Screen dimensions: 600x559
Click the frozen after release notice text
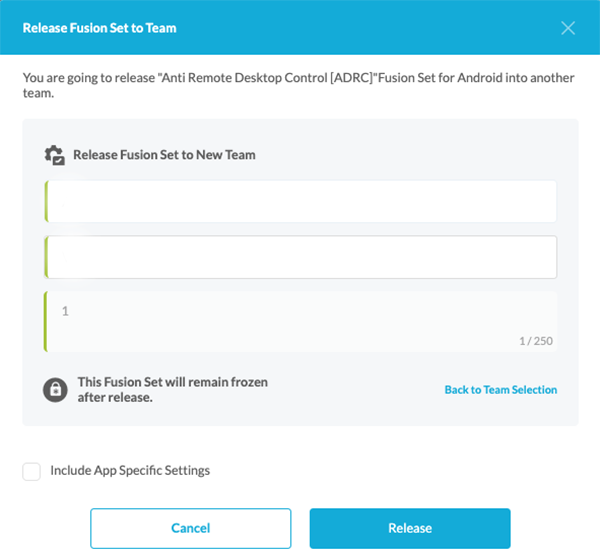coord(172,389)
